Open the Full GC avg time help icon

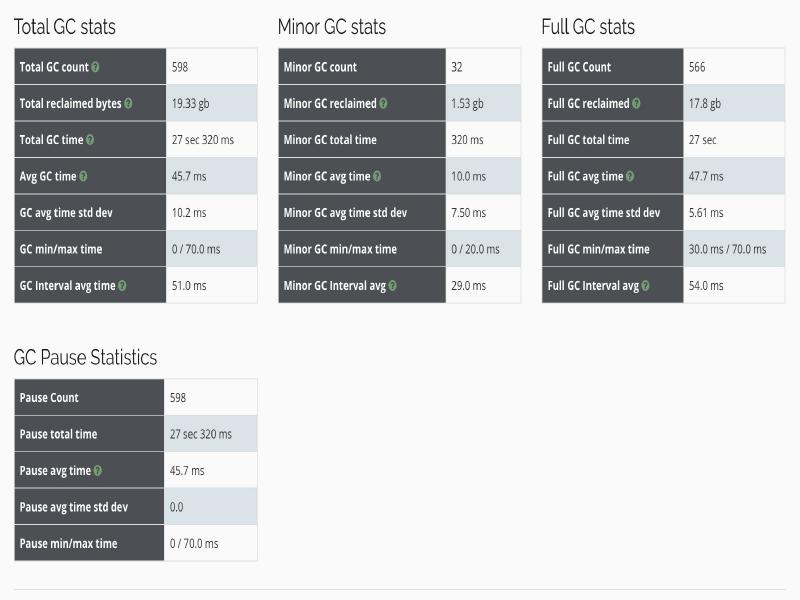[x=632, y=177]
